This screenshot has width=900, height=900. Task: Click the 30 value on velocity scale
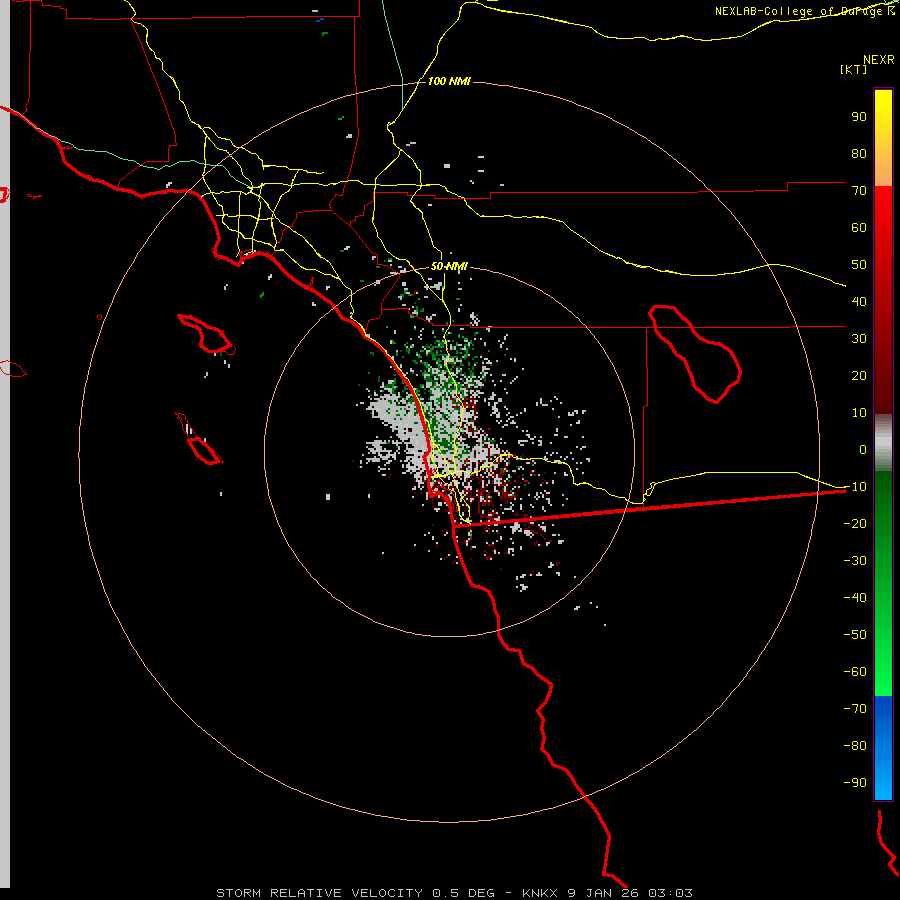click(x=859, y=339)
